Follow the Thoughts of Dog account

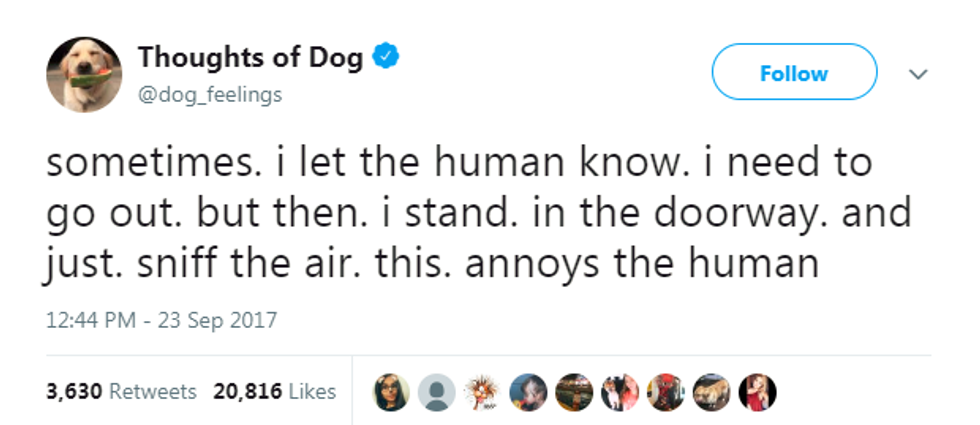(794, 73)
